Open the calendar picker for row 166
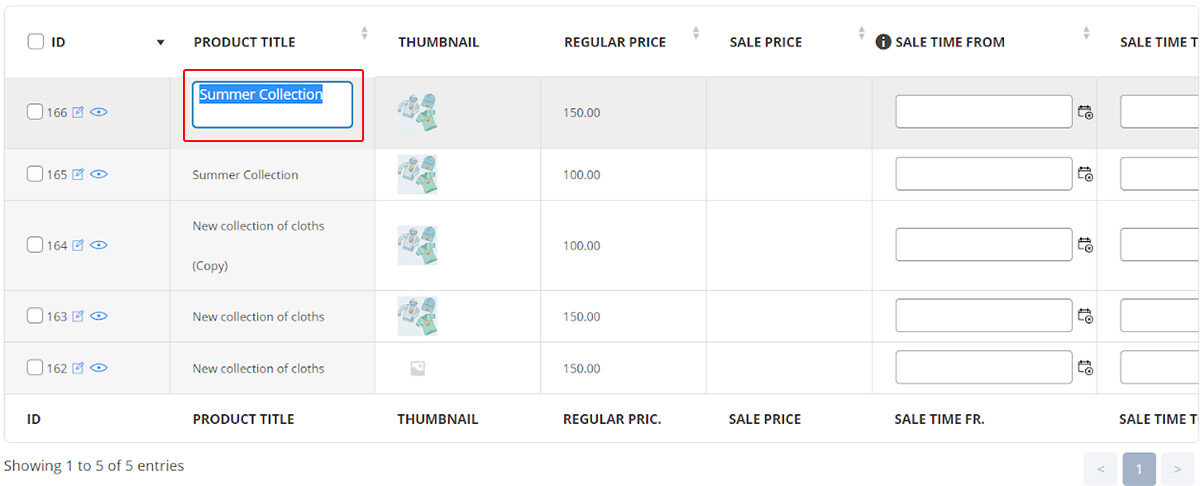The width and height of the screenshot is (1200, 486). tap(1085, 112)
